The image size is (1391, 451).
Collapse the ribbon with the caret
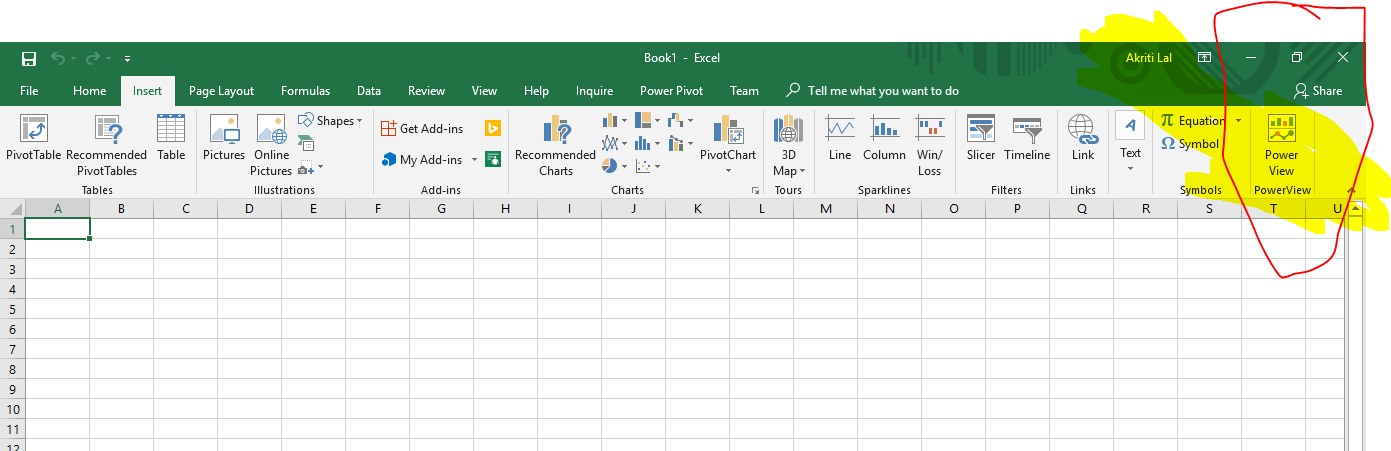point(1350,189)
